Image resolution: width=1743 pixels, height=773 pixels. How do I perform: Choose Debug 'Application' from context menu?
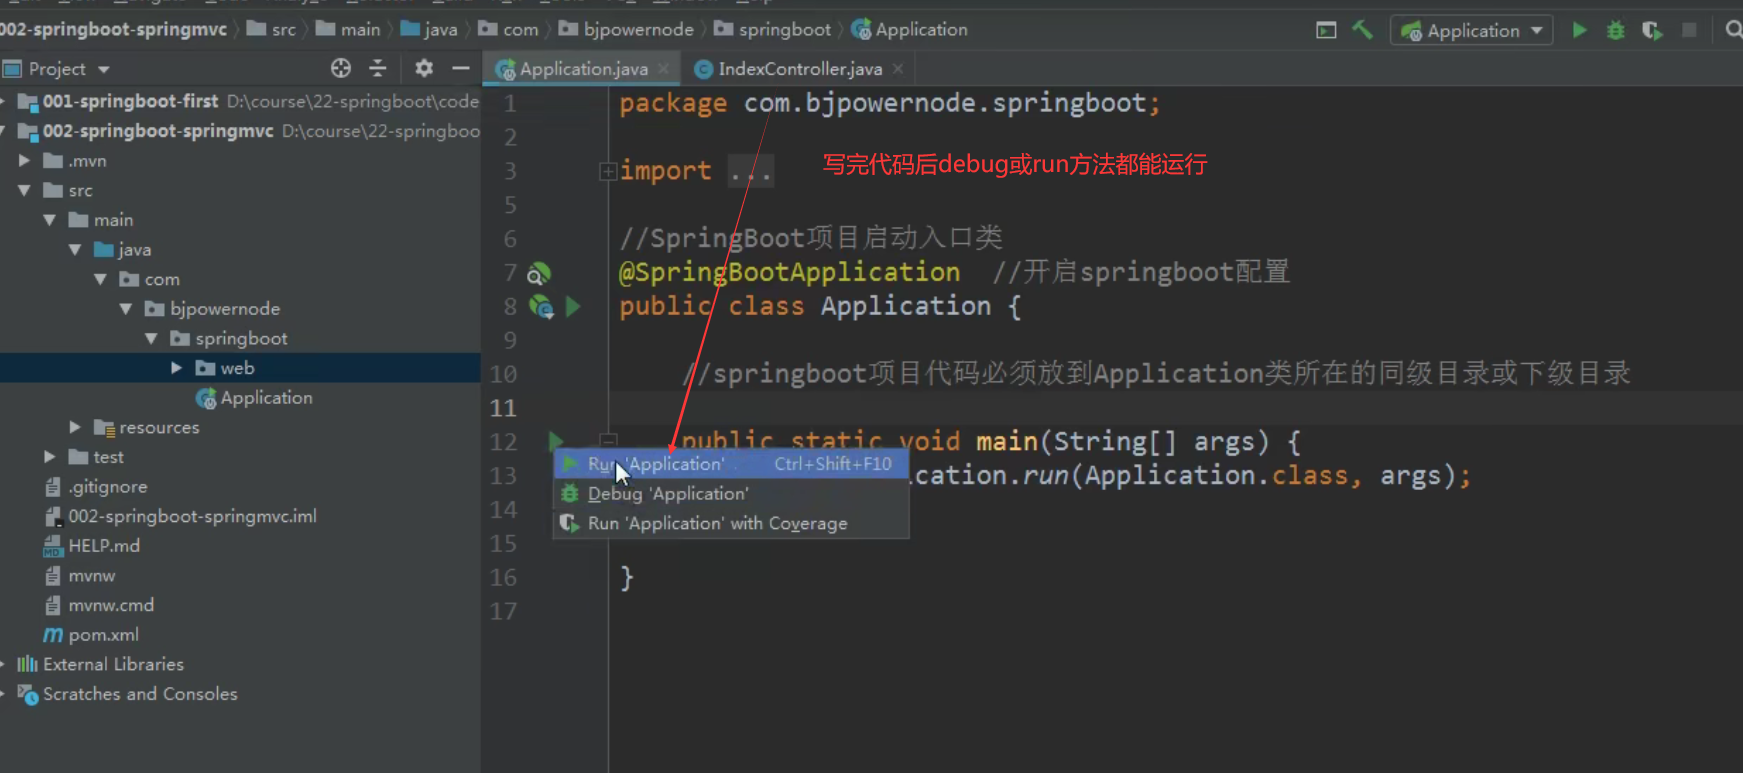(731, 494)
